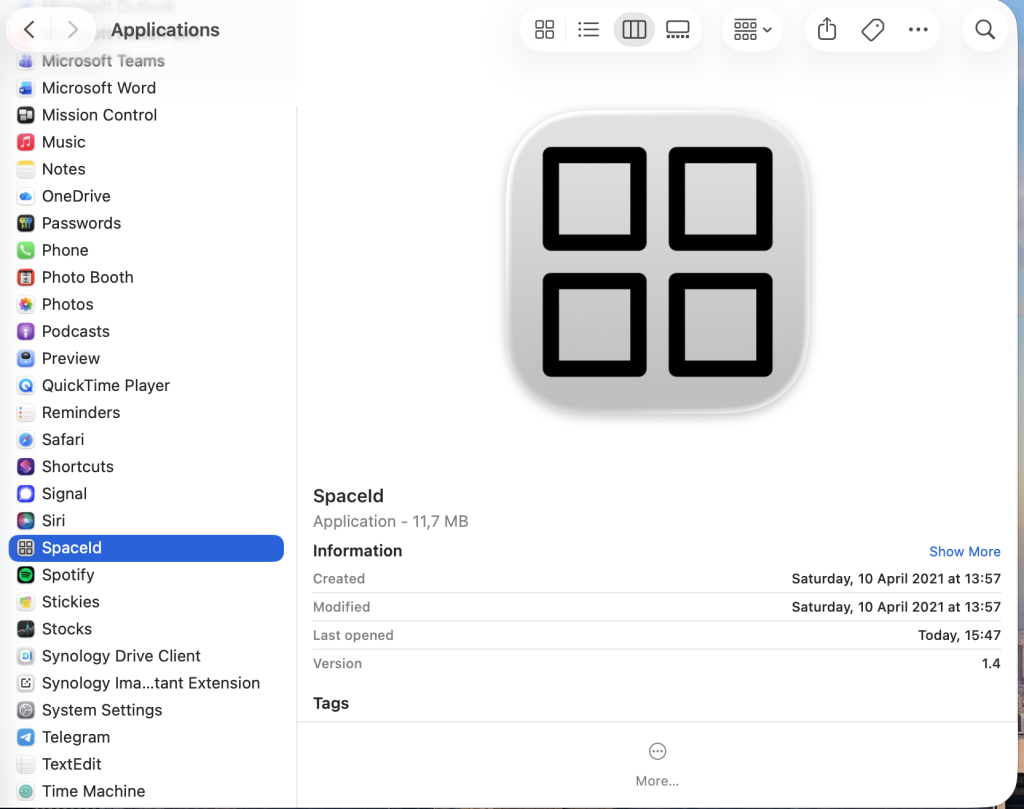The width and height of the screenshot is (1024, 809).
Task: Open the ellipsis action menu
Action: [x=918, y=30]
